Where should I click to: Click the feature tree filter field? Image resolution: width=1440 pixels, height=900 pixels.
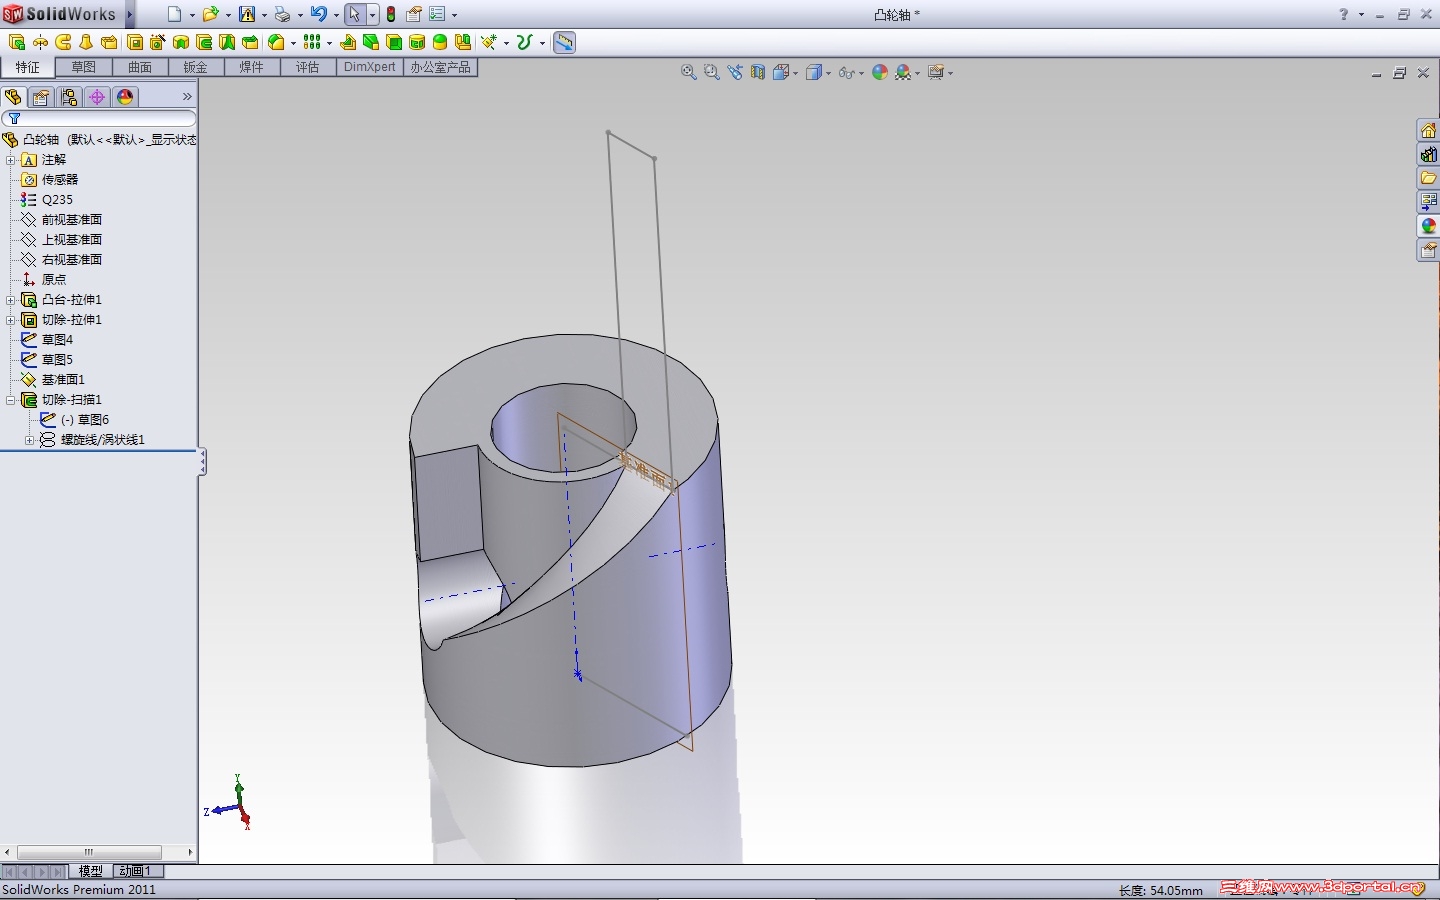99,119
